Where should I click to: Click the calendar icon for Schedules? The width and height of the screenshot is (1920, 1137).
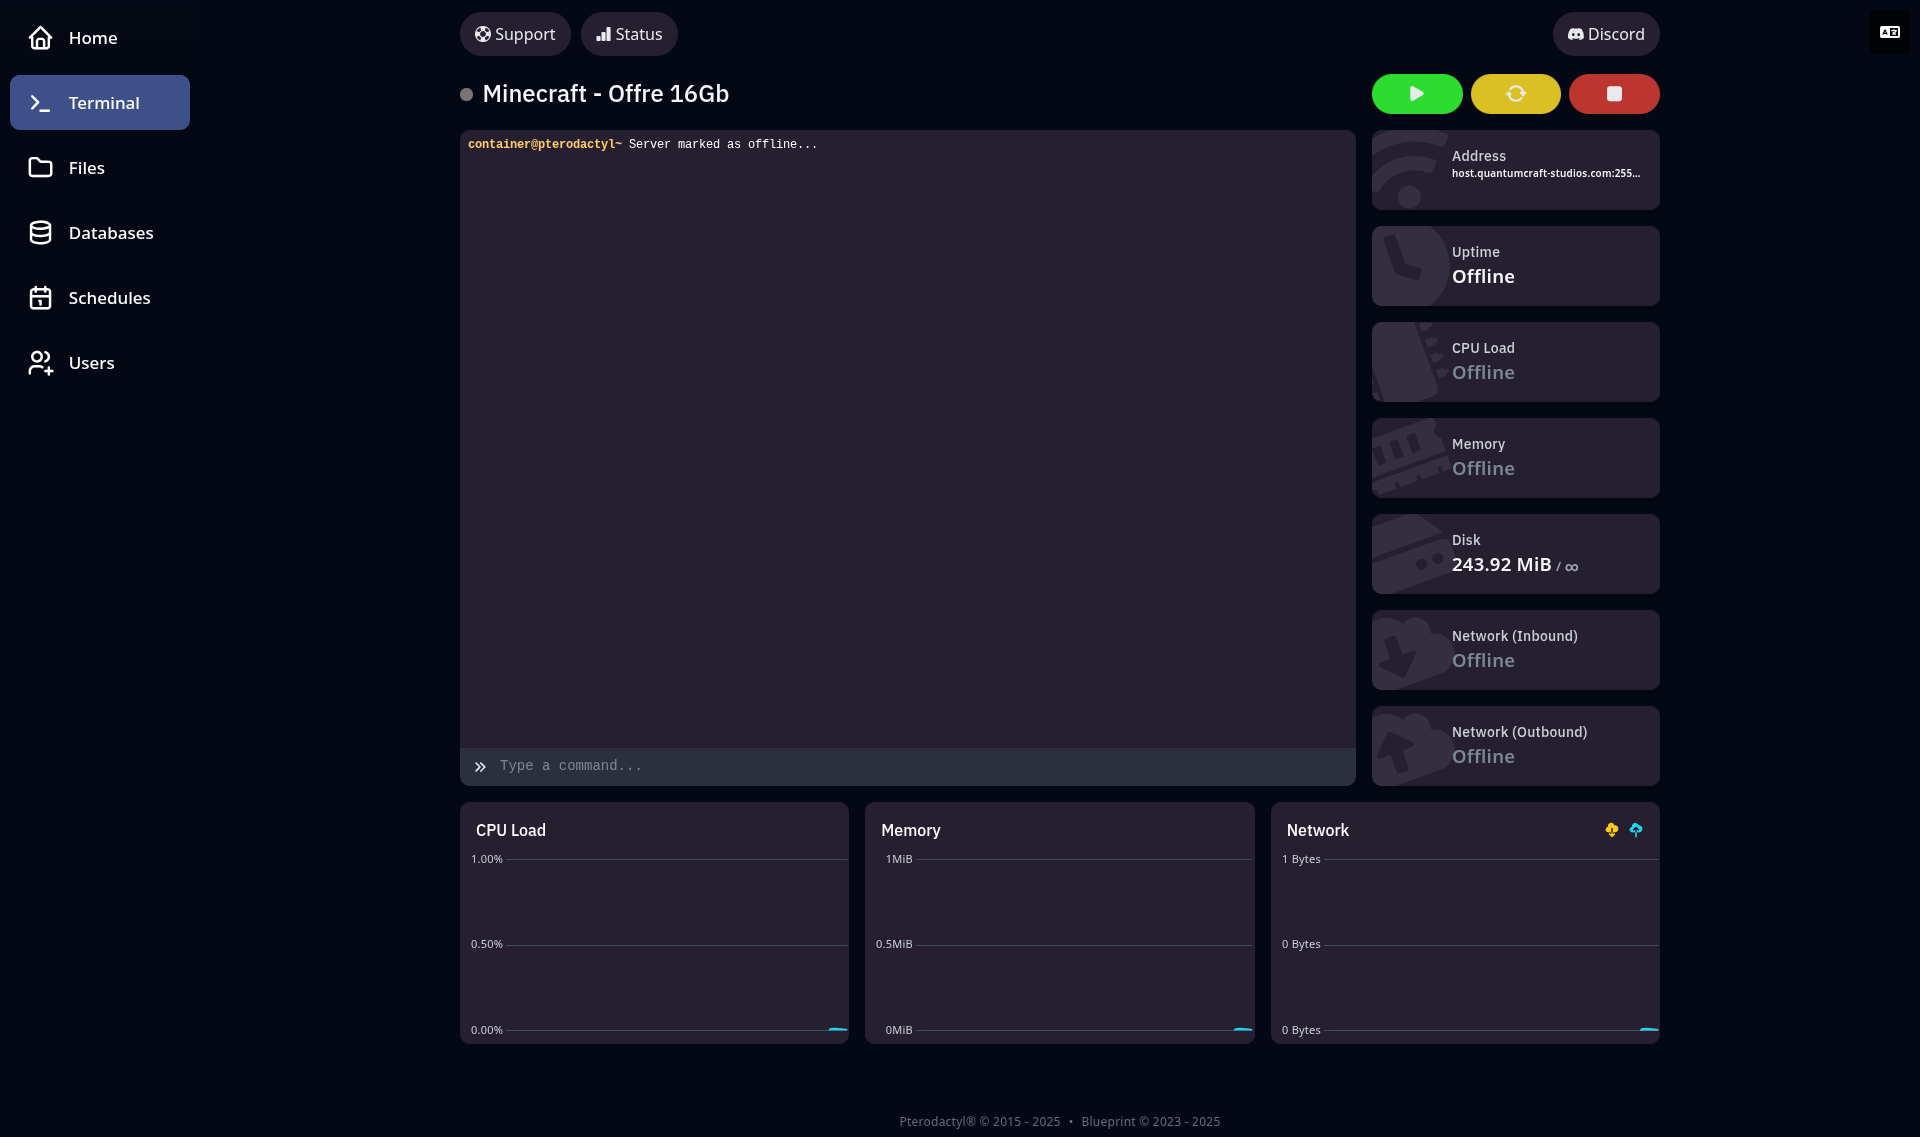coord(40,298)
